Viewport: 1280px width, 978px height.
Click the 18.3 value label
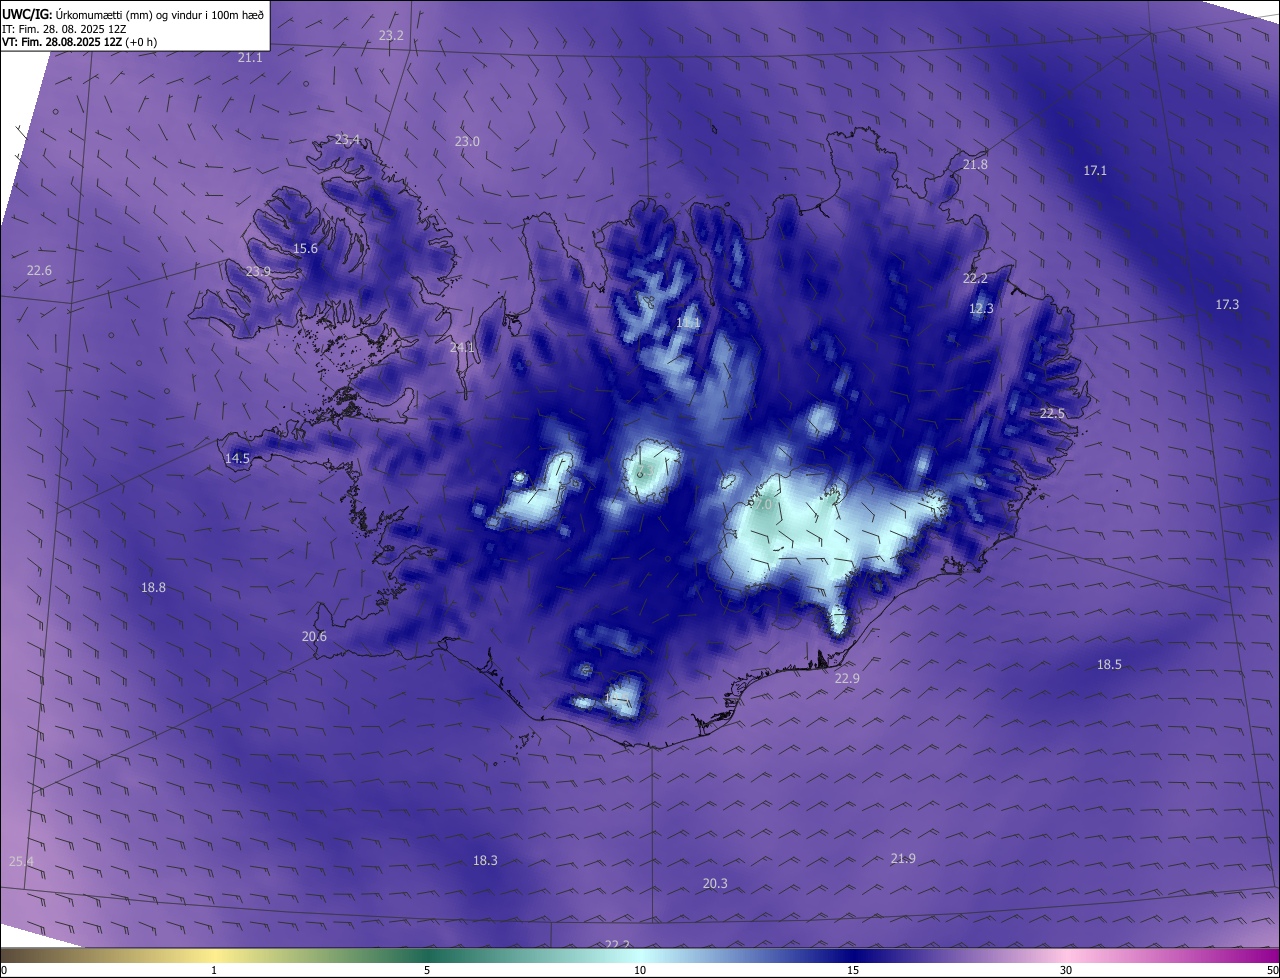tap(485, 861)
